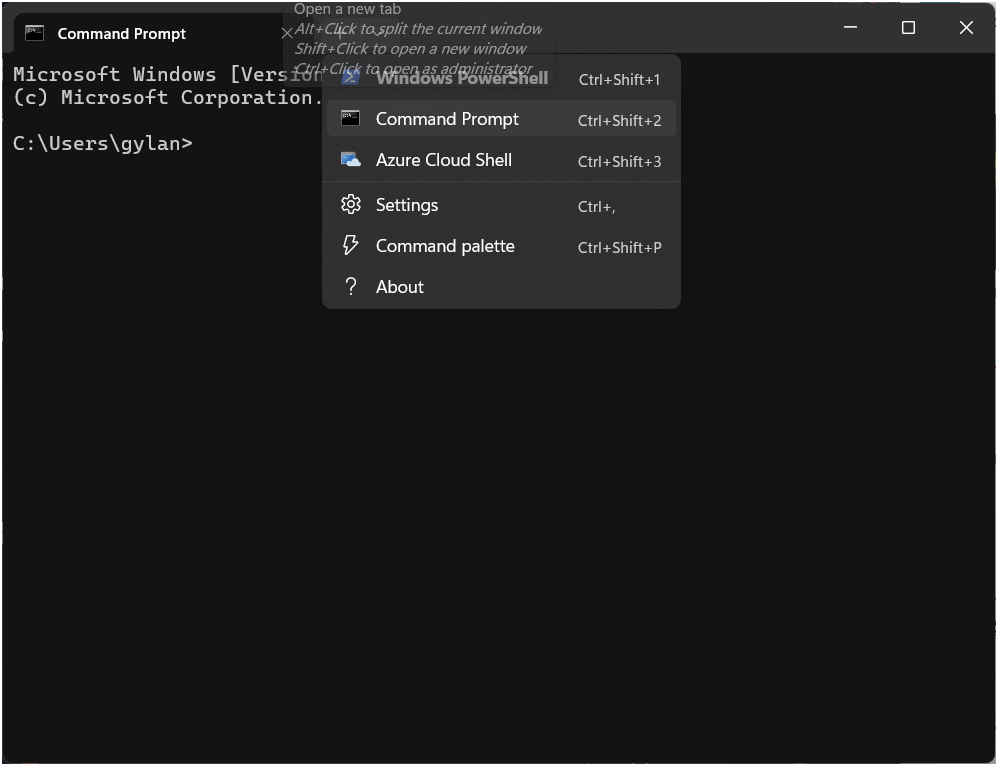This screenshot has width=998, height=766.
Task: Close the Command Prompt tab
Action: [x=287, y=33]
